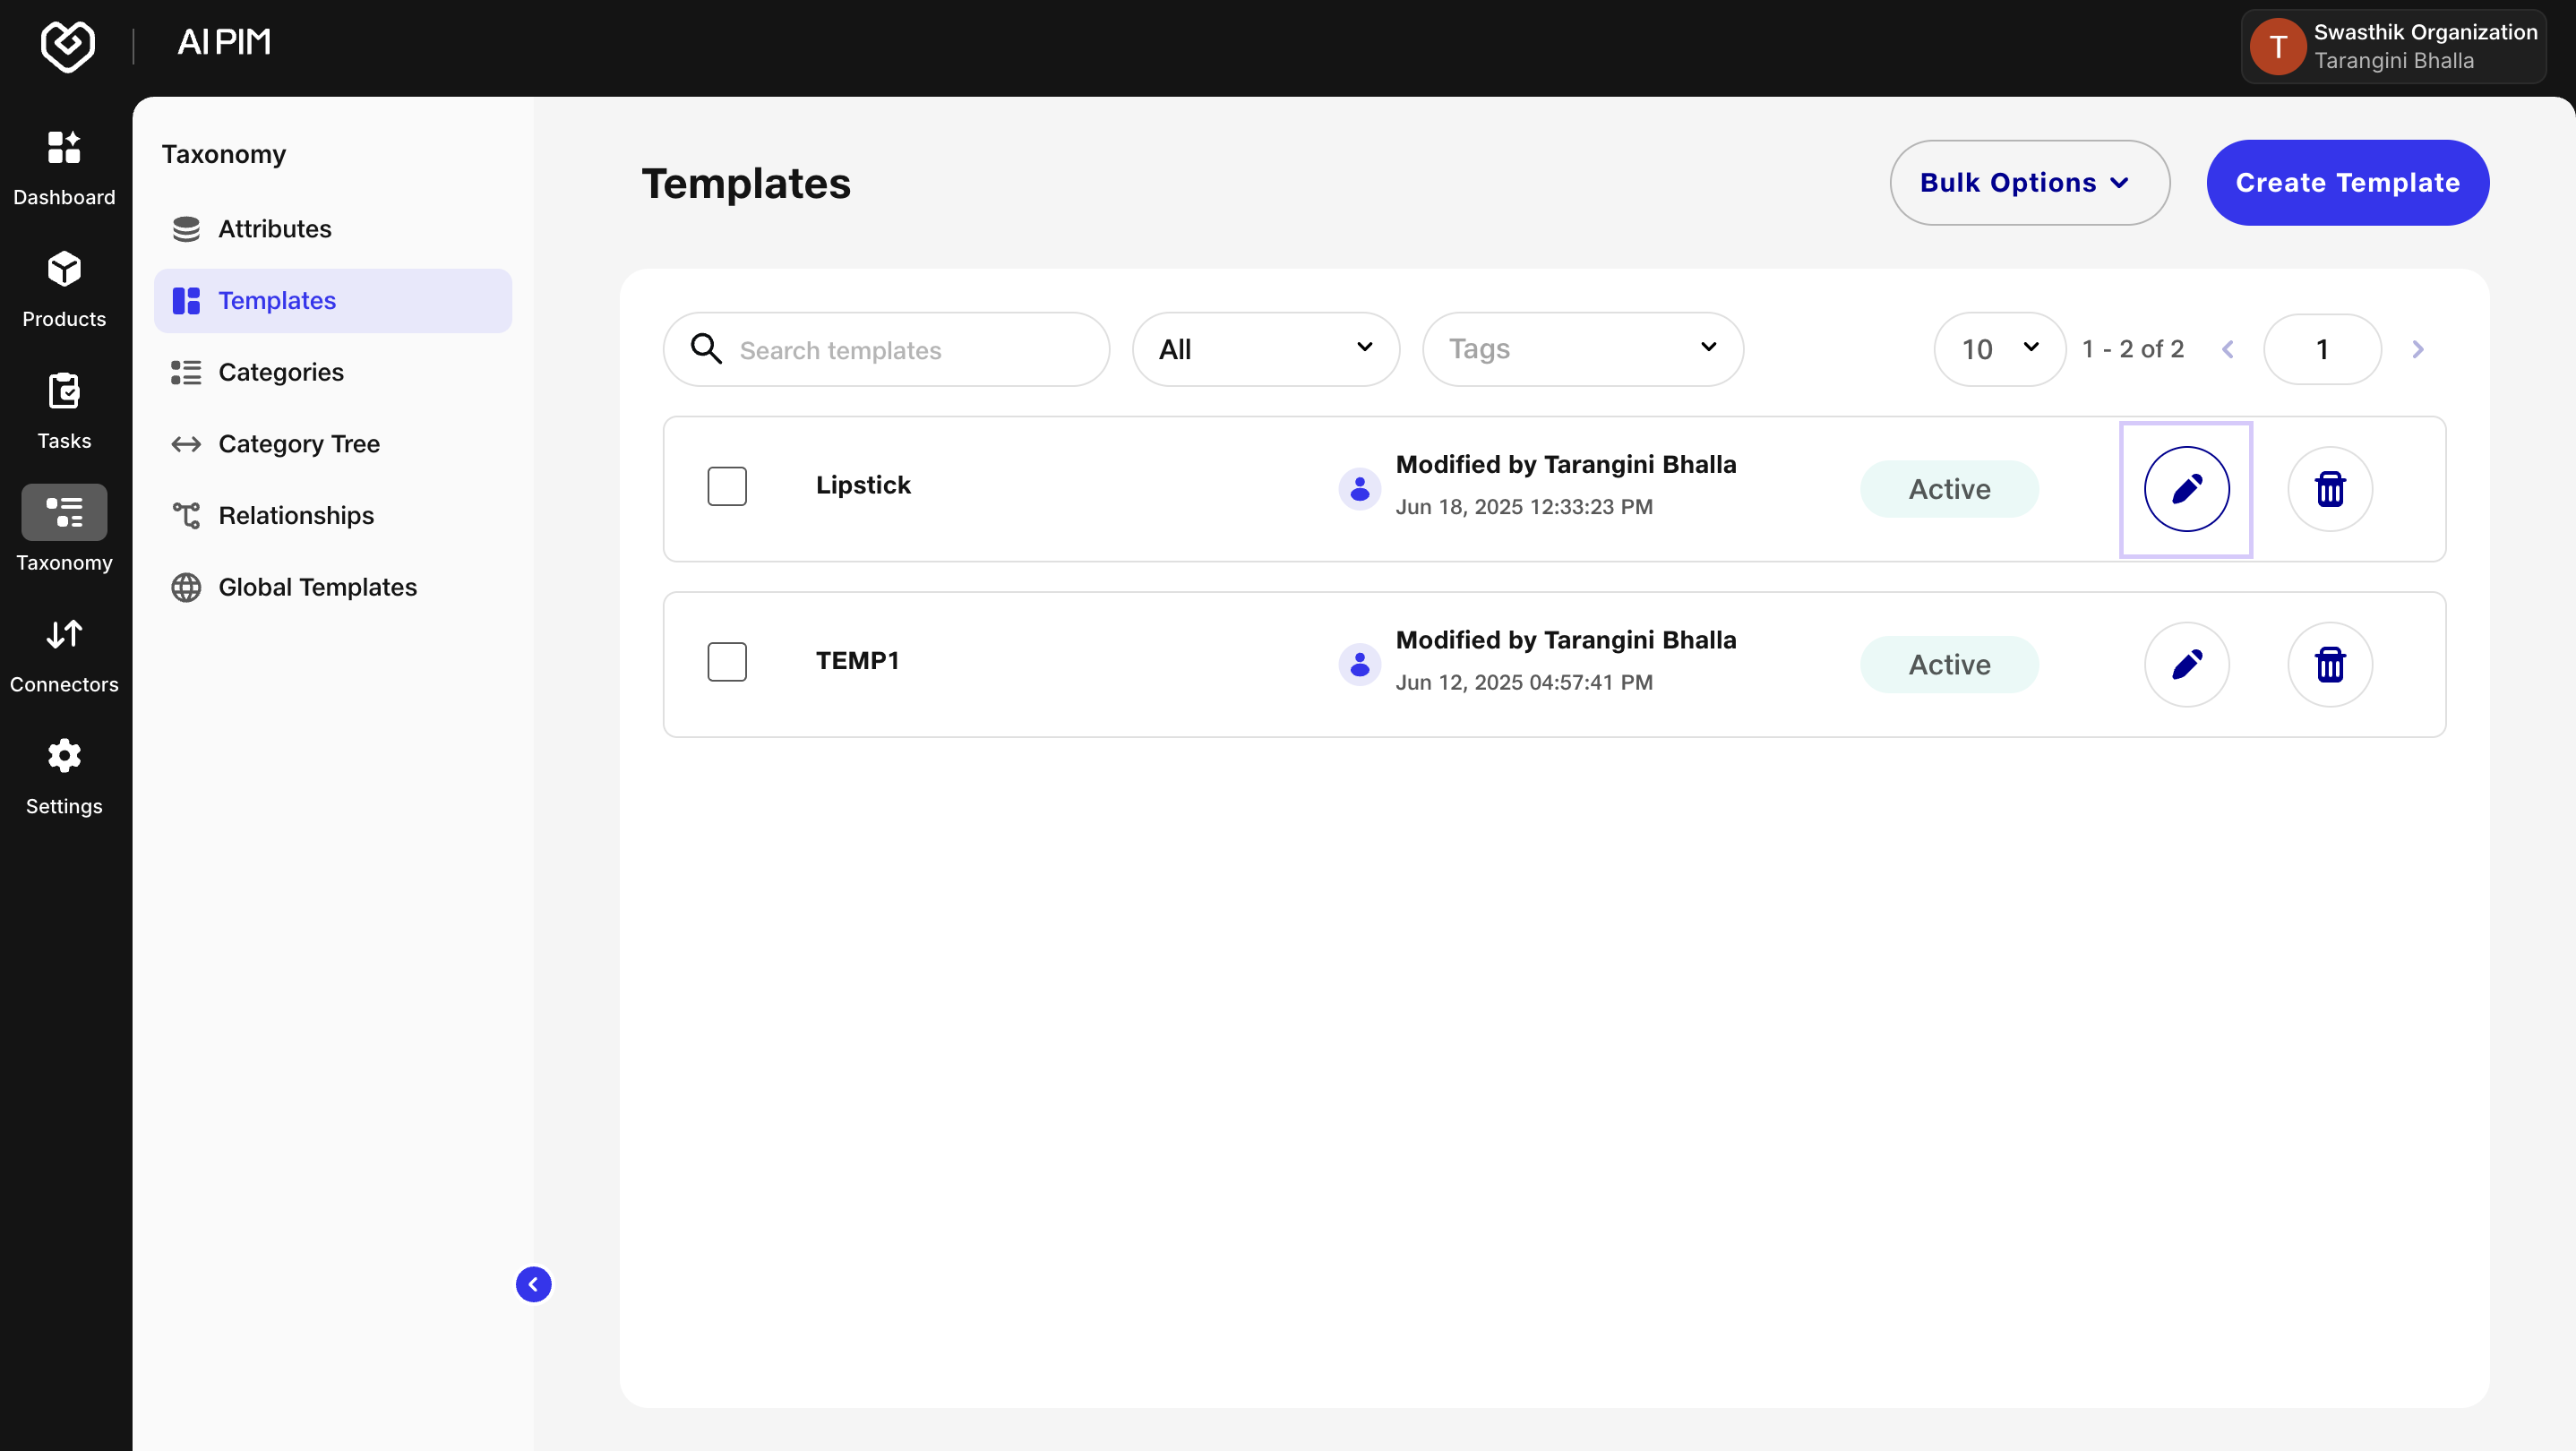
Task: Delete the TEMP1 template
Action: coord(2329,665)
